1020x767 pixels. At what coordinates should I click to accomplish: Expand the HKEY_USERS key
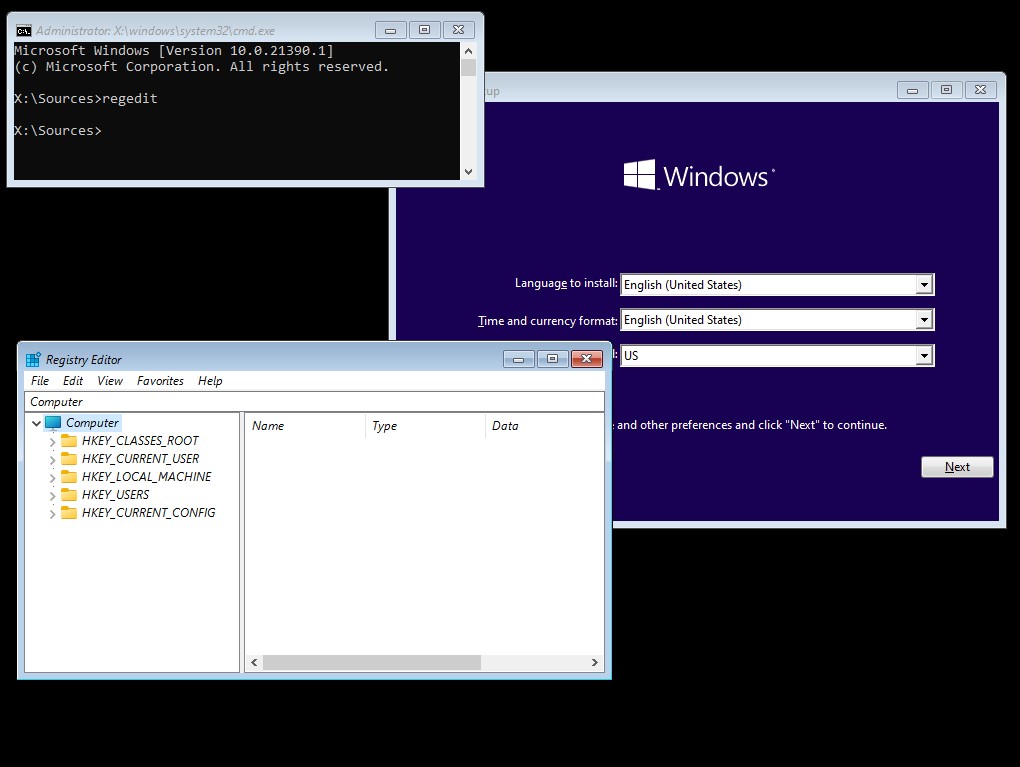coord(52,495)
